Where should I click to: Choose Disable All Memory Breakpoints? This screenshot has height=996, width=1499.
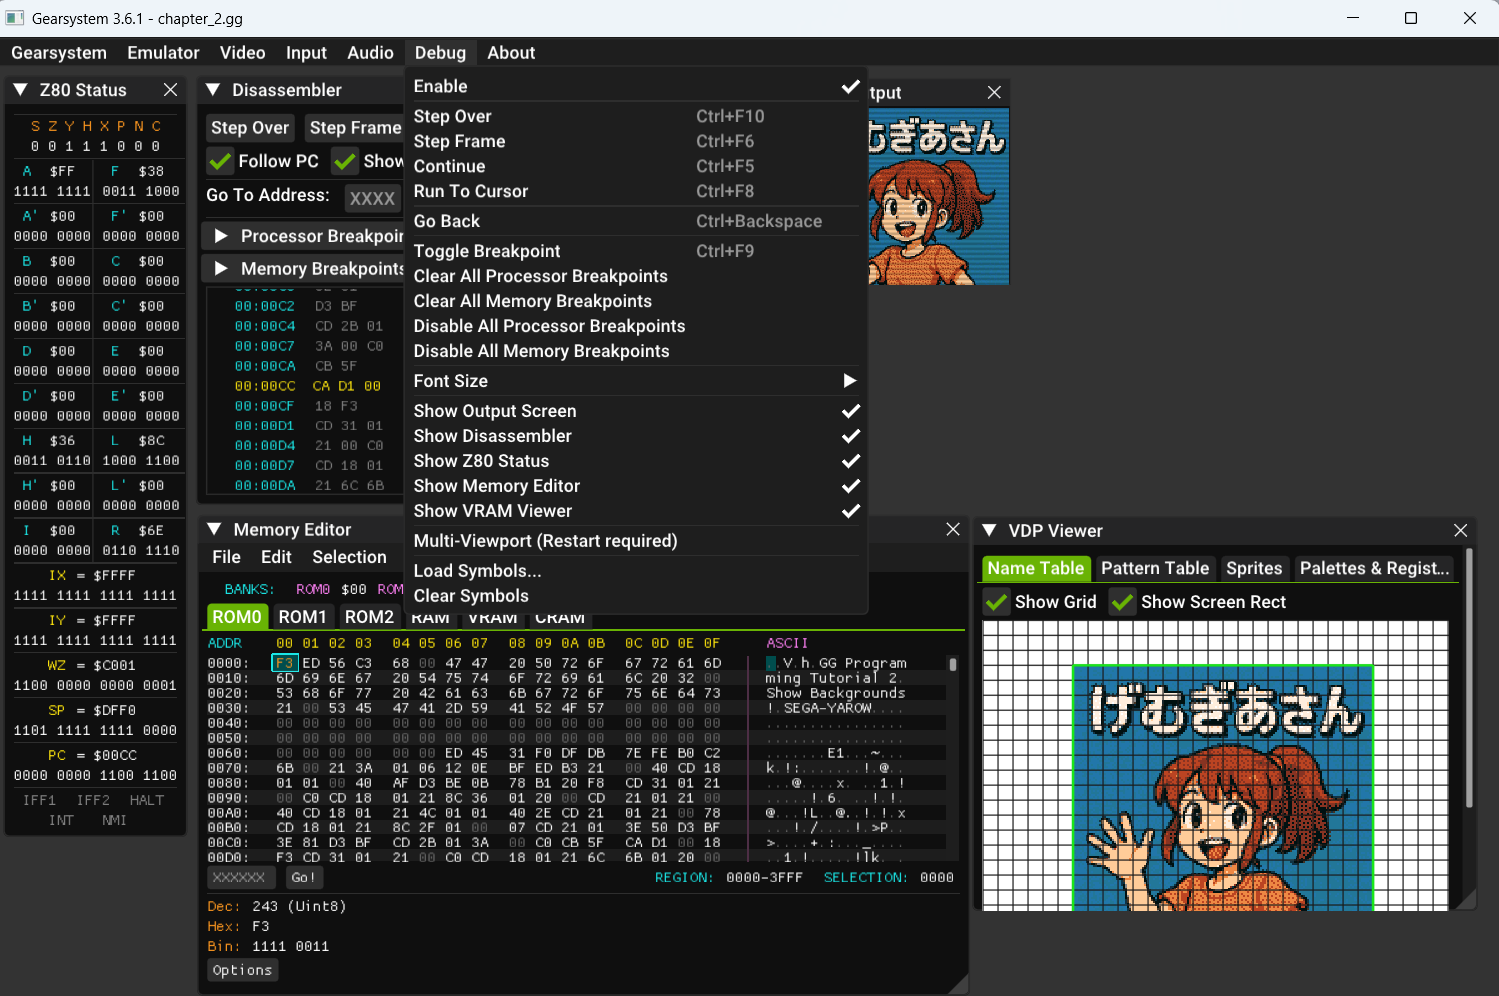click(x=636, y=351)
